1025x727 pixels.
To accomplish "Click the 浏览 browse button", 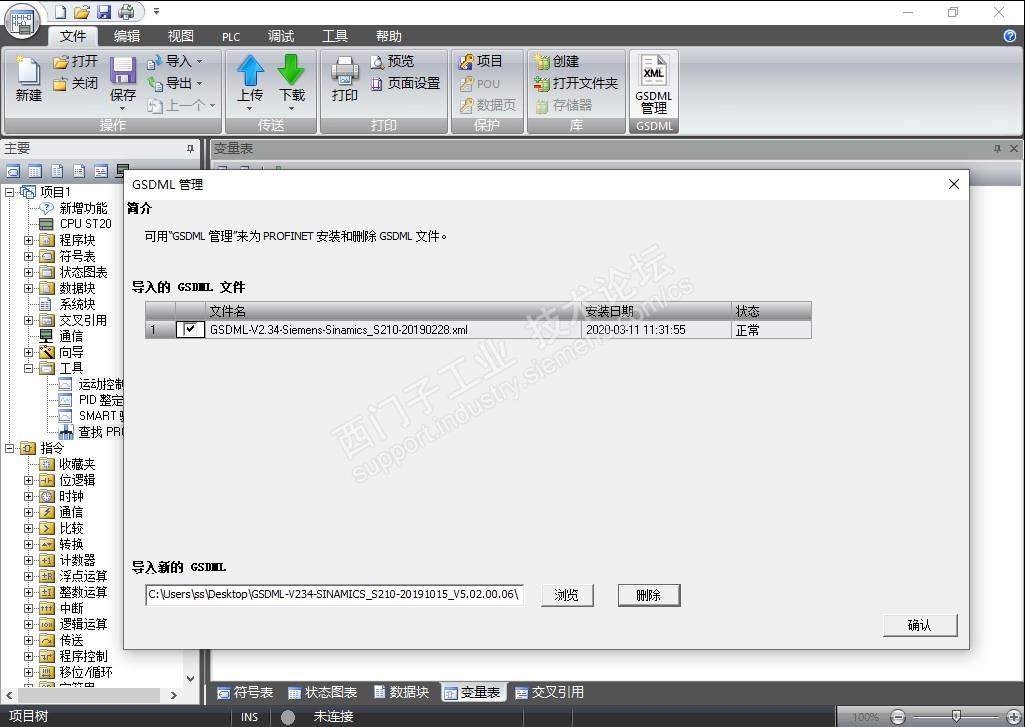I will pyautogui.click(x=567, y=595).
